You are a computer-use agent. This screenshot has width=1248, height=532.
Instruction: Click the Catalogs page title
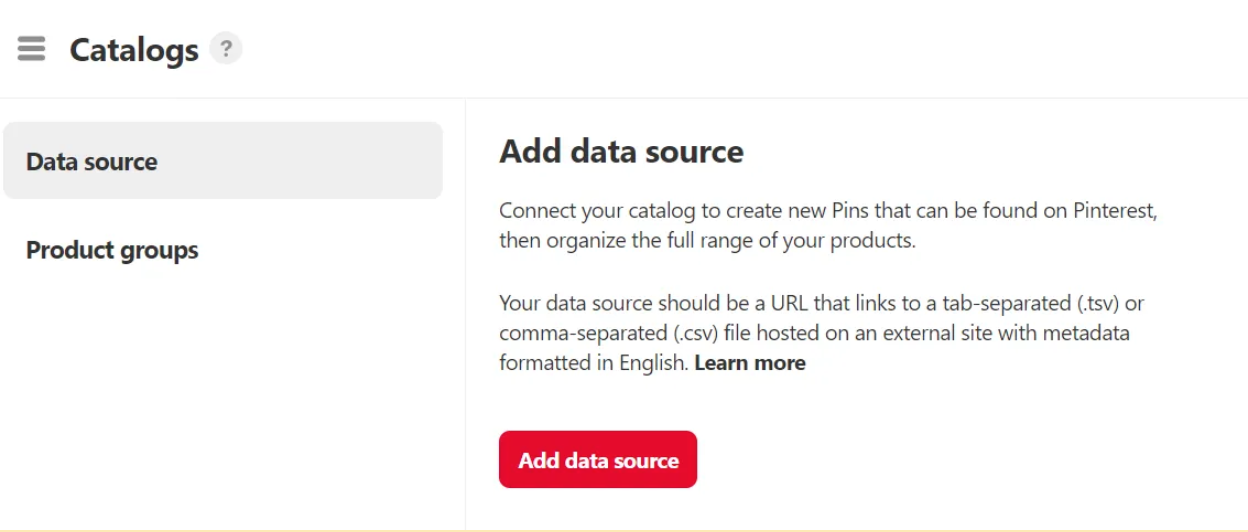coord(134,50)
